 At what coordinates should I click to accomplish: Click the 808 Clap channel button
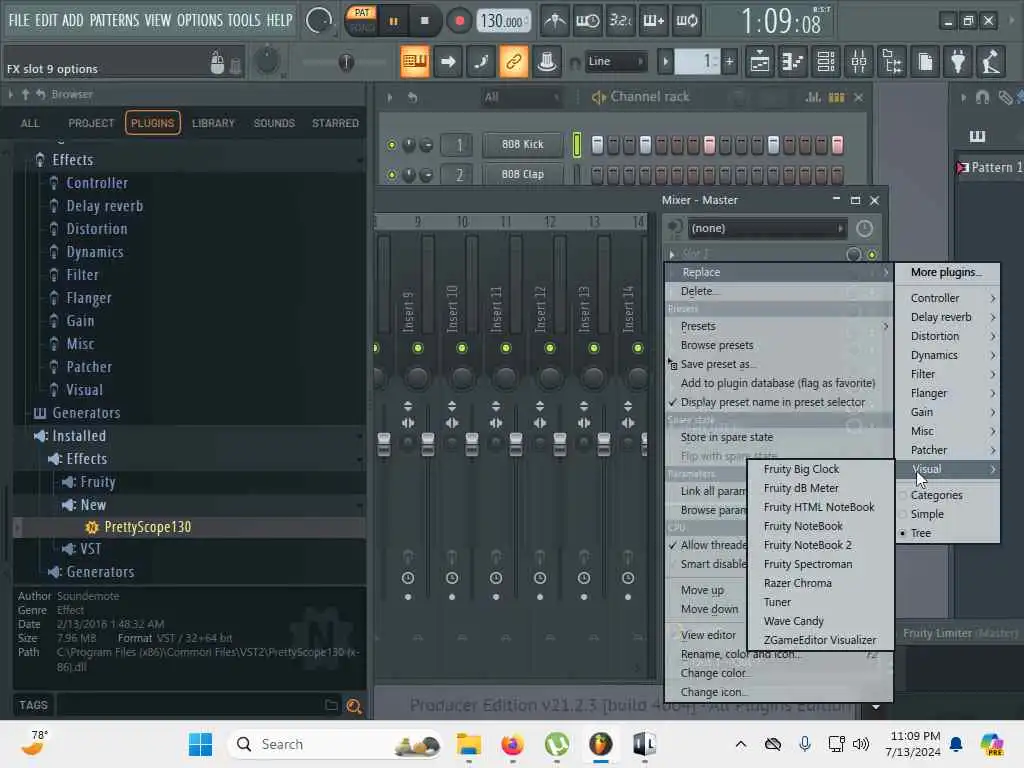pos(522,174)
